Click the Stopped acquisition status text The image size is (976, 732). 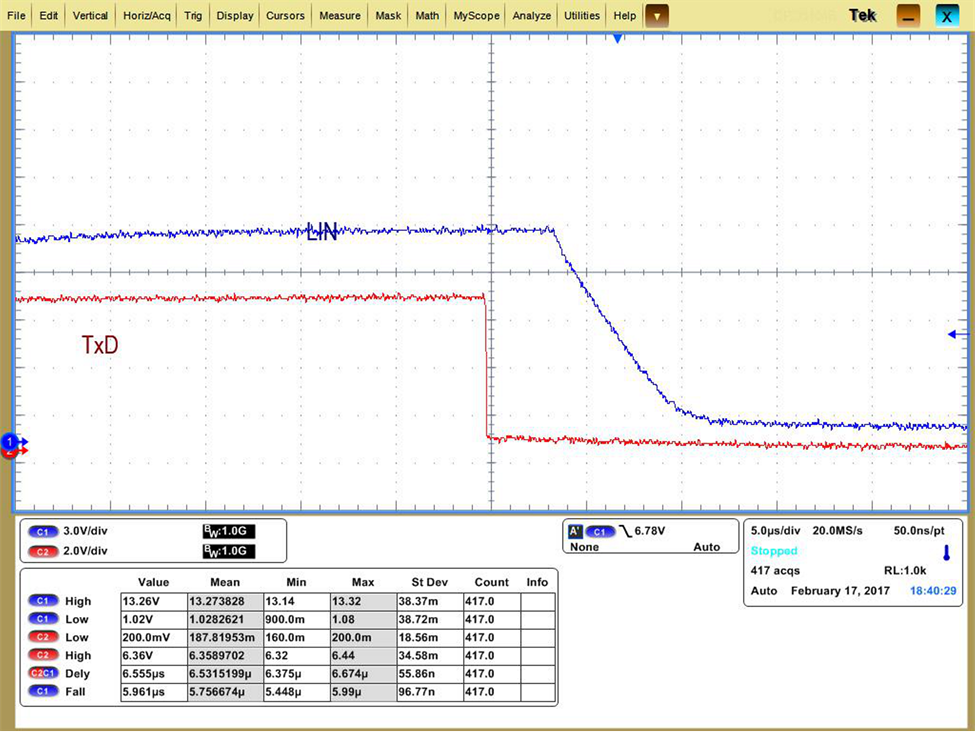click(774, 551)
